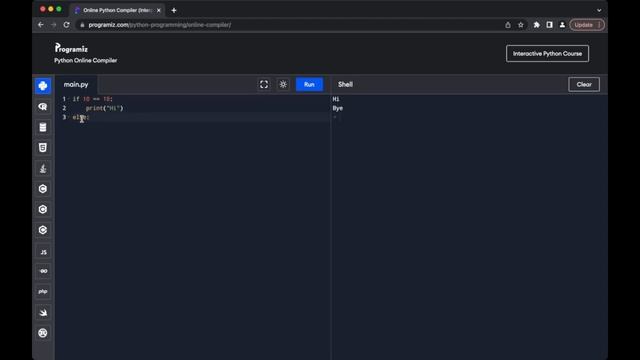
Task: Open the SQL database compiler icon
Action: tap(43, 127)
